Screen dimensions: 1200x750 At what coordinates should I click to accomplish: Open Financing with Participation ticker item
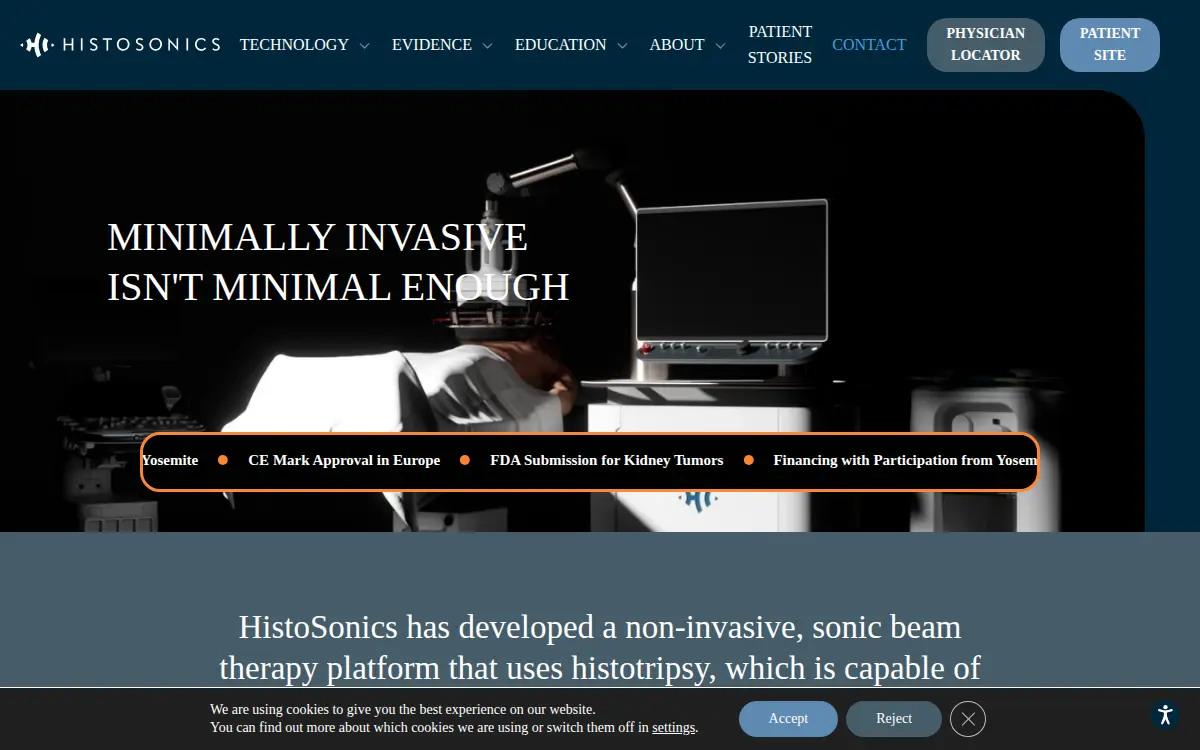point(905,461)
